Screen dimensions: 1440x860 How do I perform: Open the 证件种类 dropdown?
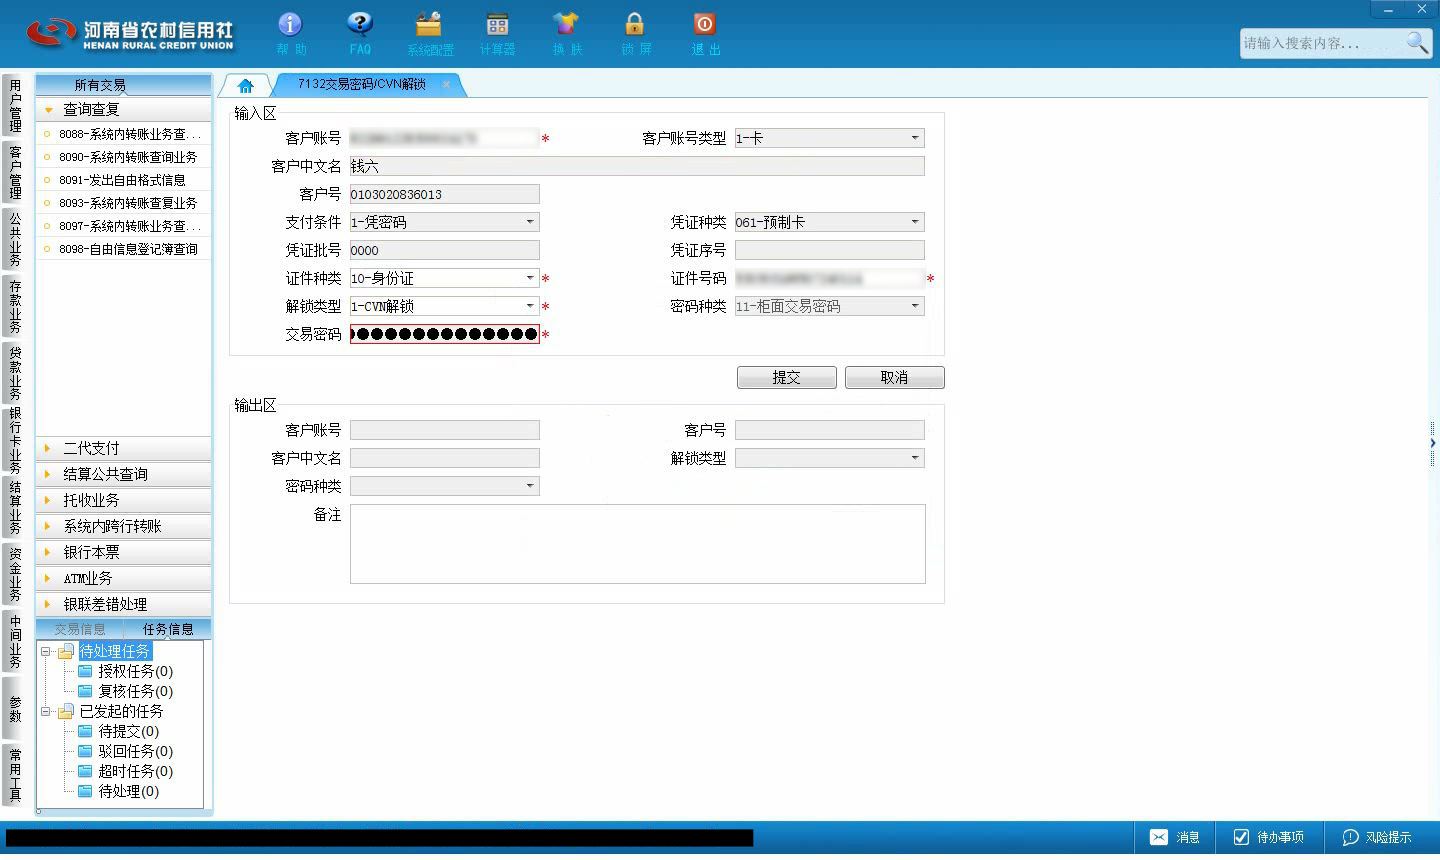[x=530, y=278]
